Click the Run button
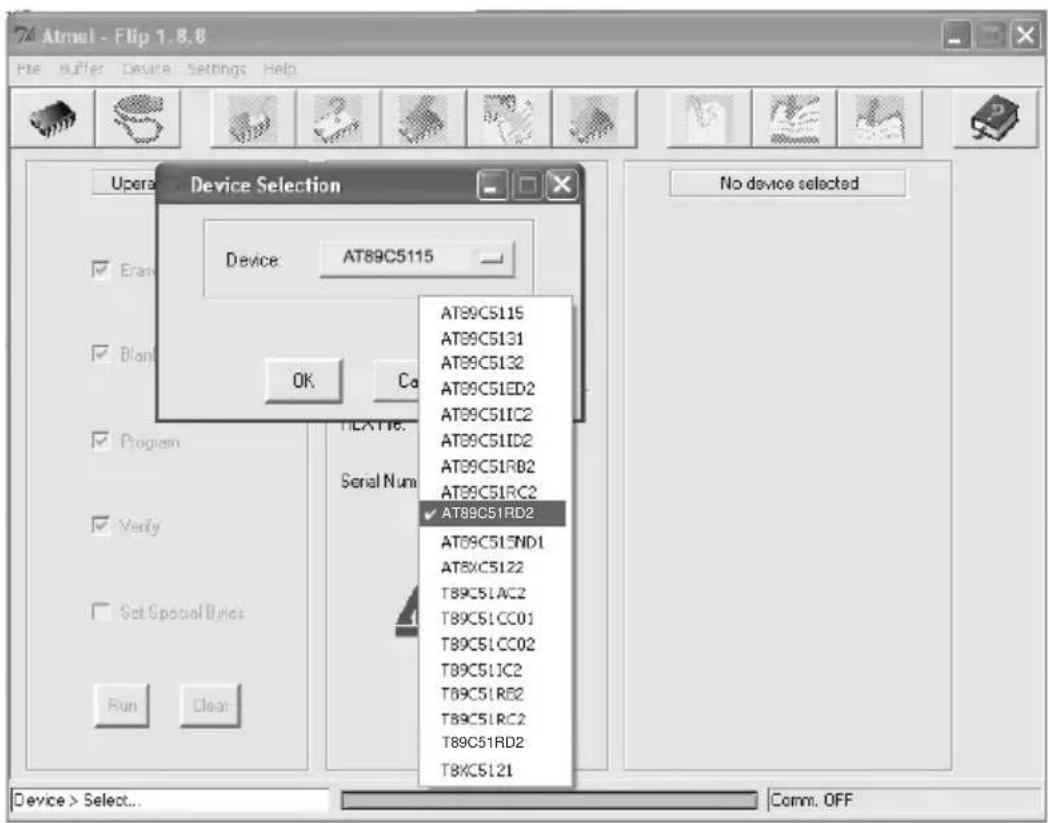Image resolution: width=1048 pixels, height=823 pixels. pyautogui.click(x=122, y=705)
